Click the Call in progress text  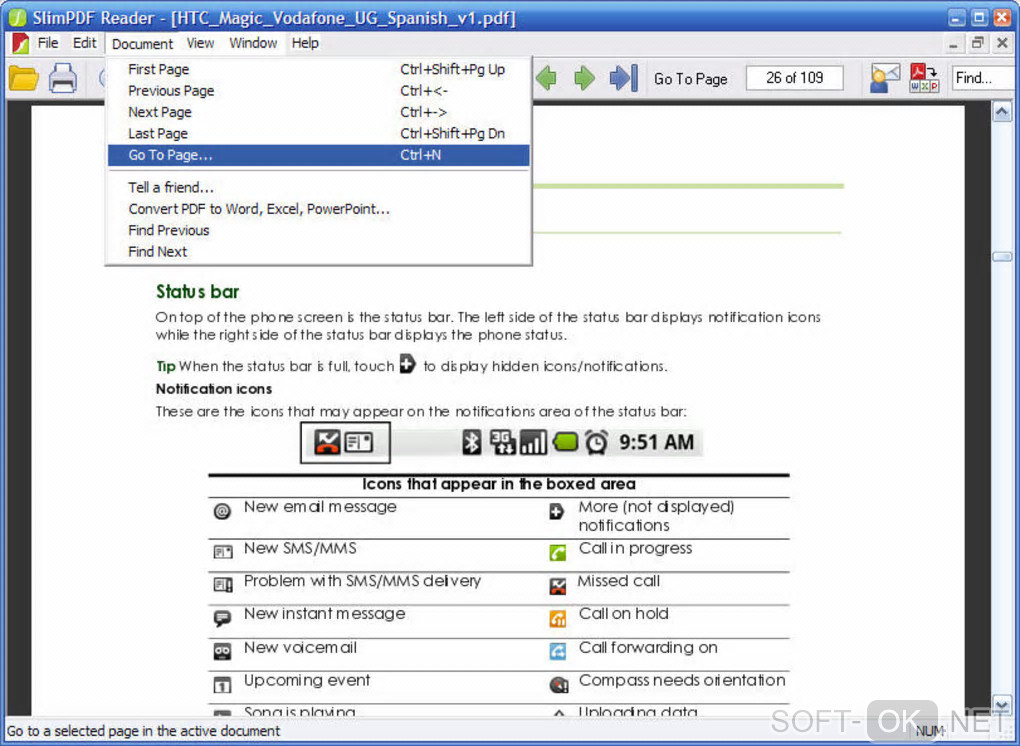click(636, 548)
